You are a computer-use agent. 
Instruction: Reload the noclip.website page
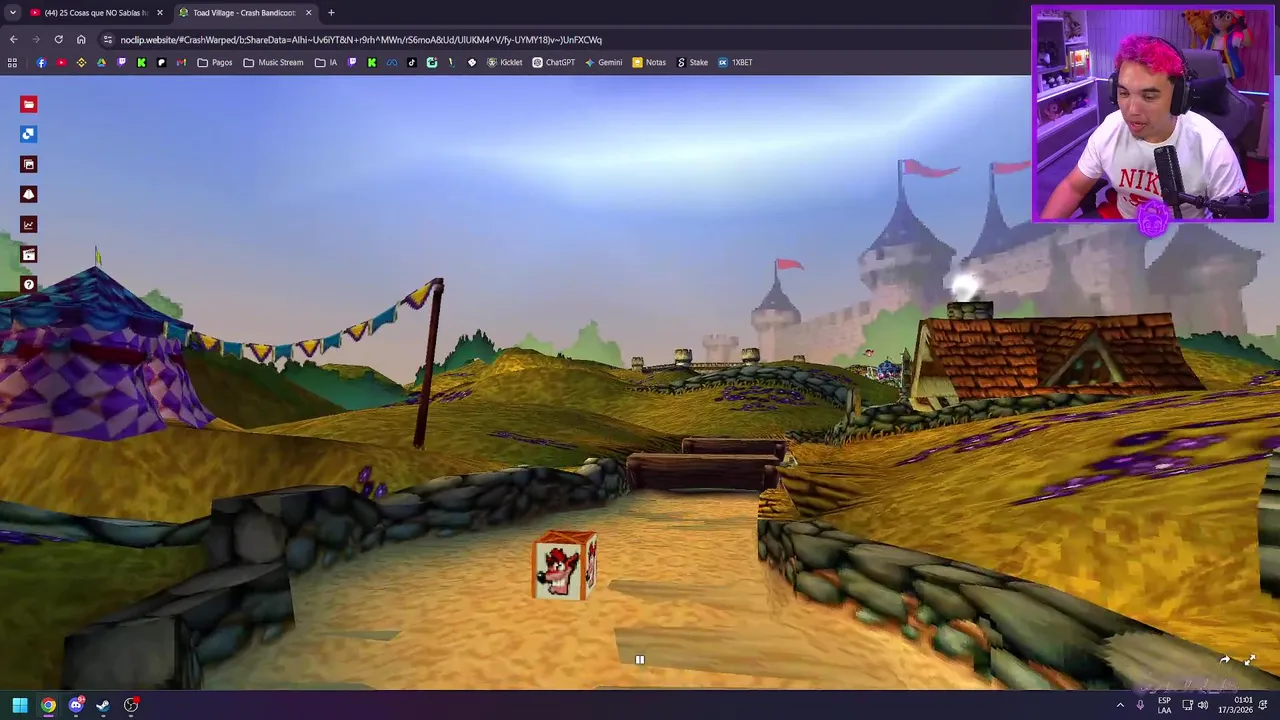point(58,40)
